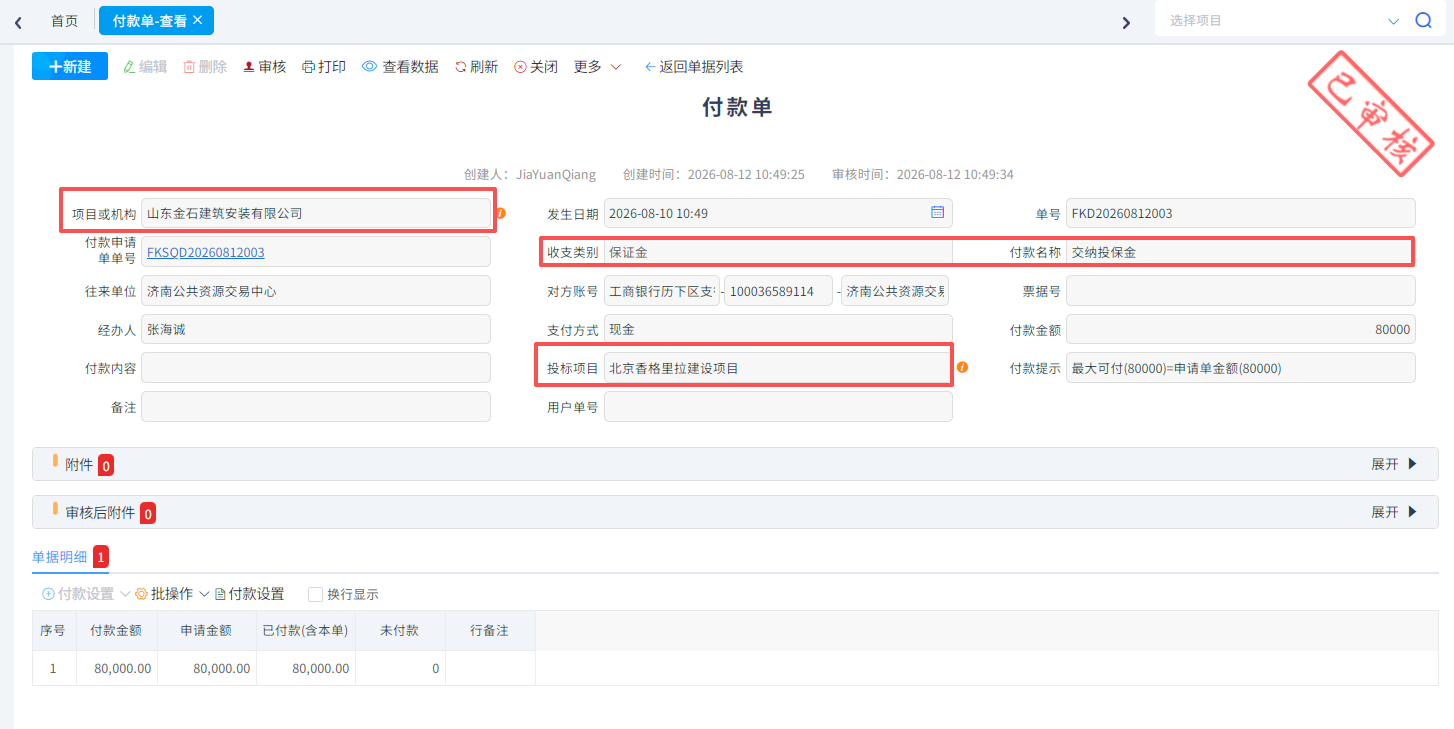Click the empty 备注 field
The height and width of the screenshot is (729, 1454).
(316, 406)
